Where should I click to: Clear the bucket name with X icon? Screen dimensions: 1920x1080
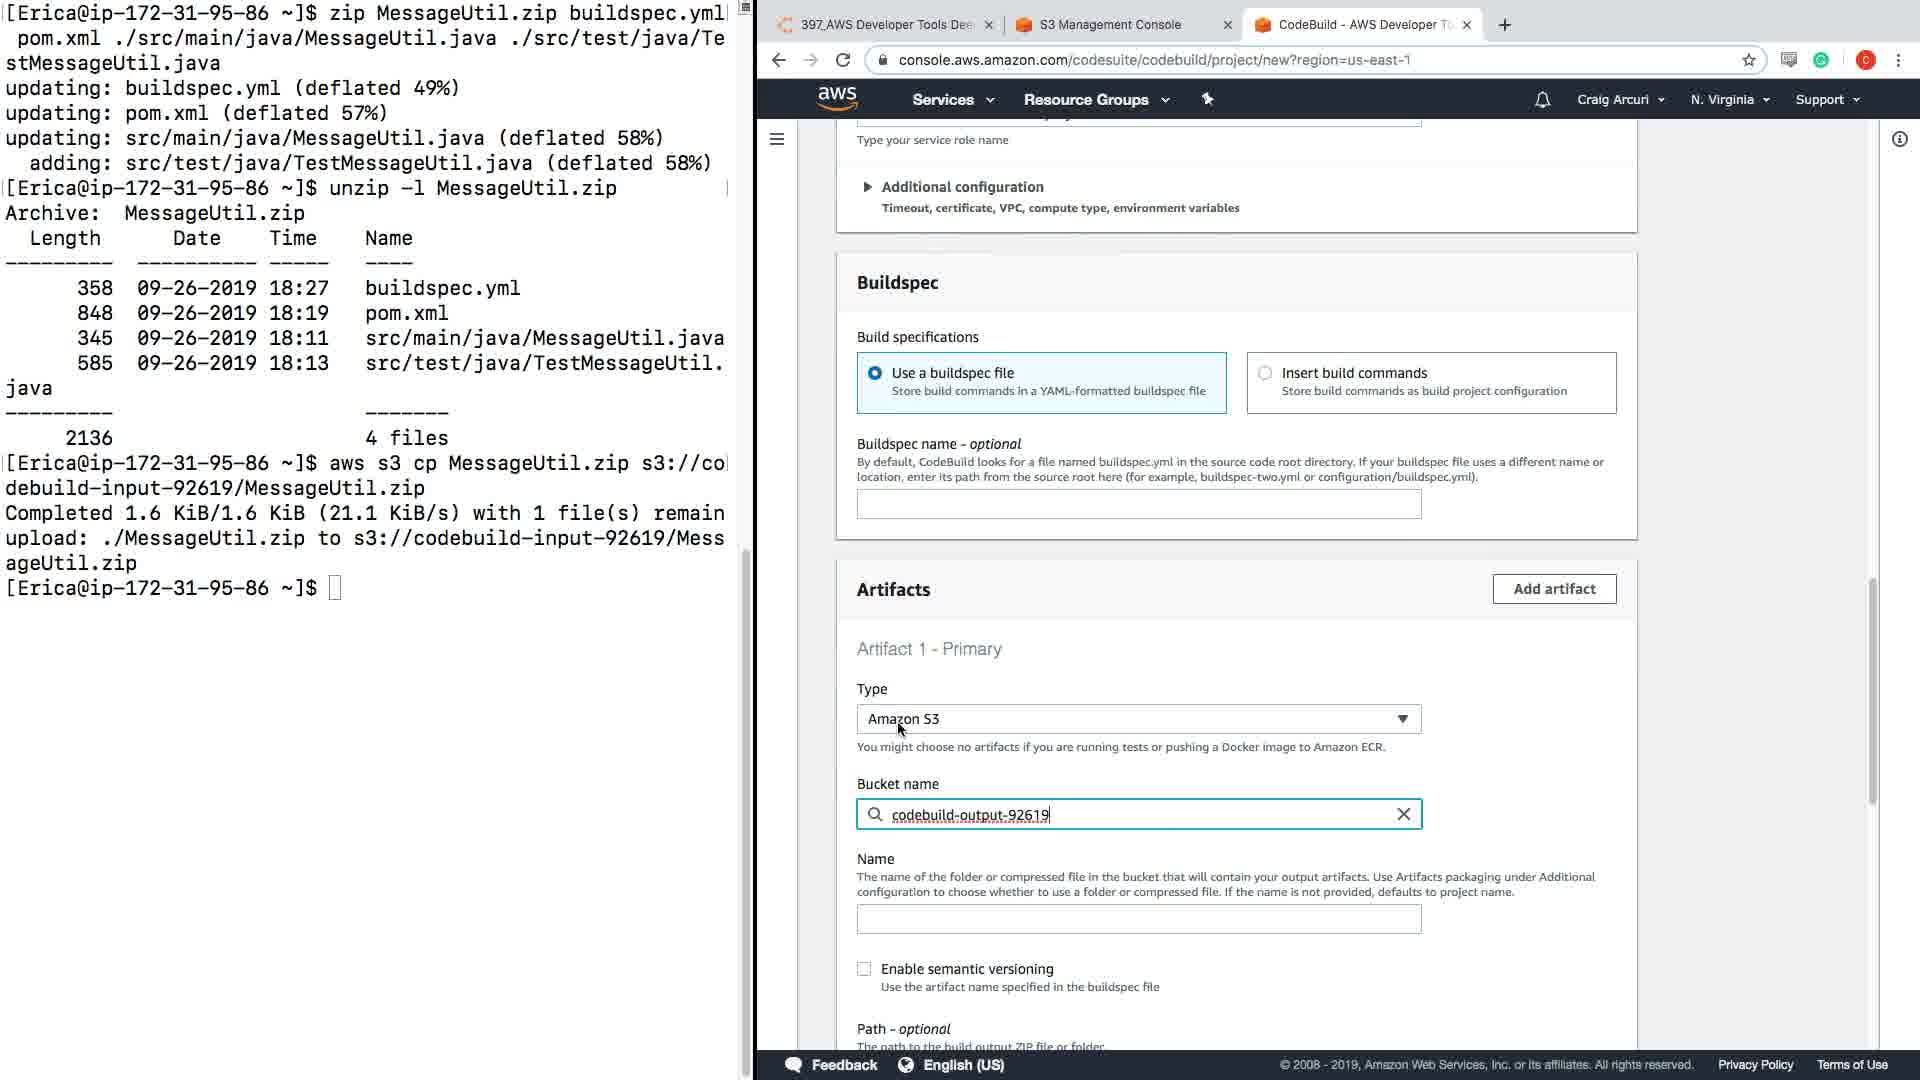(1403, 814)
